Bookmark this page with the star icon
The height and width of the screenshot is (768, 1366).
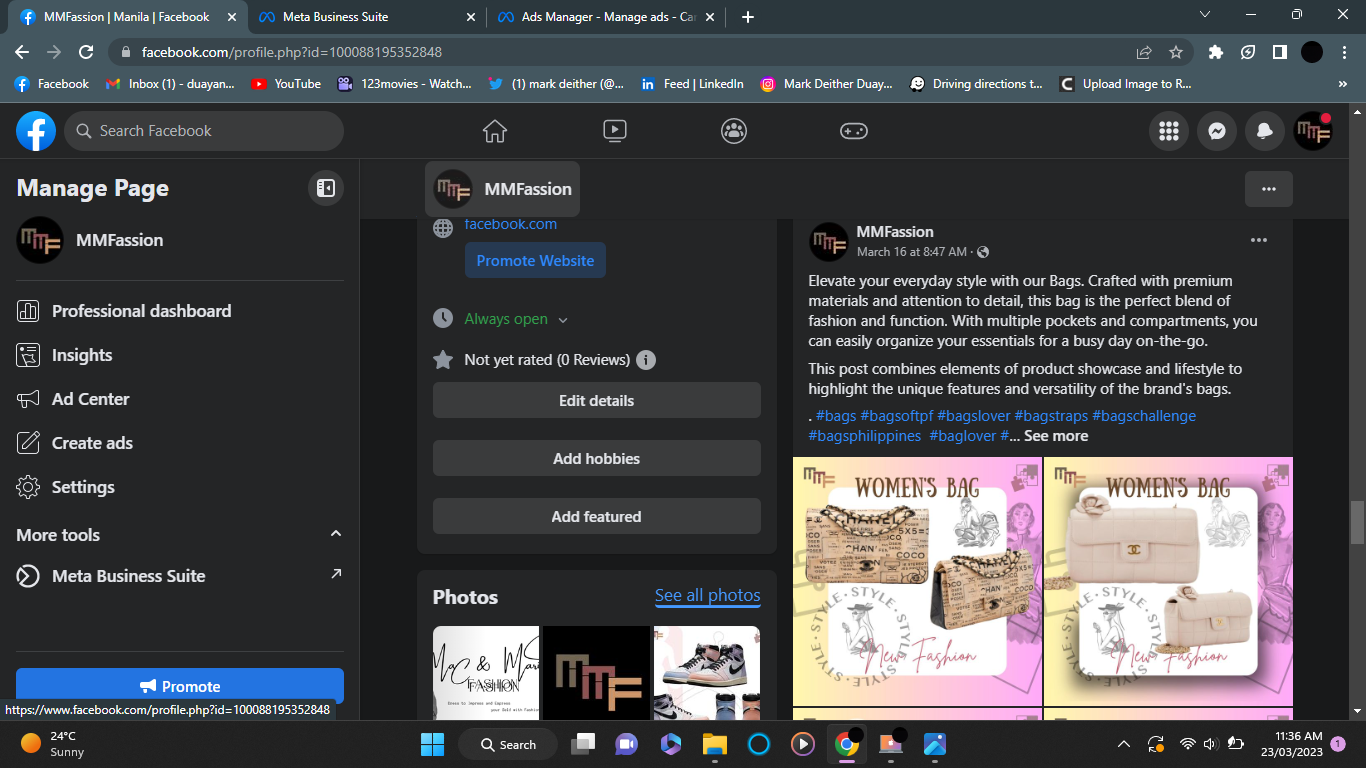coord(1176,52)
